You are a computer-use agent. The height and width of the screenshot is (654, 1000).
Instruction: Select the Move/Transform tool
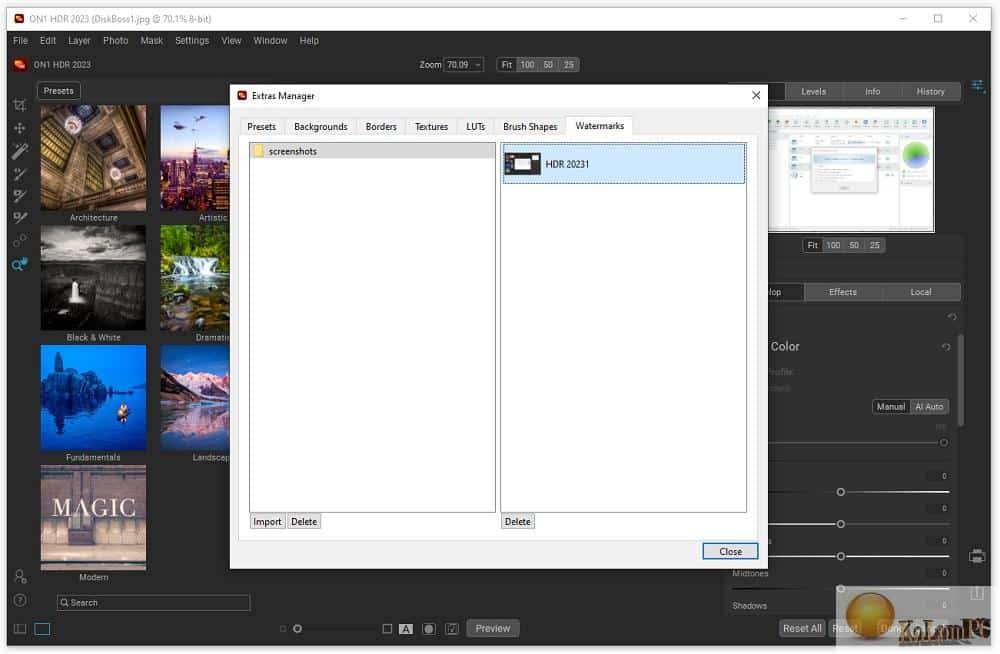(20, 128)
